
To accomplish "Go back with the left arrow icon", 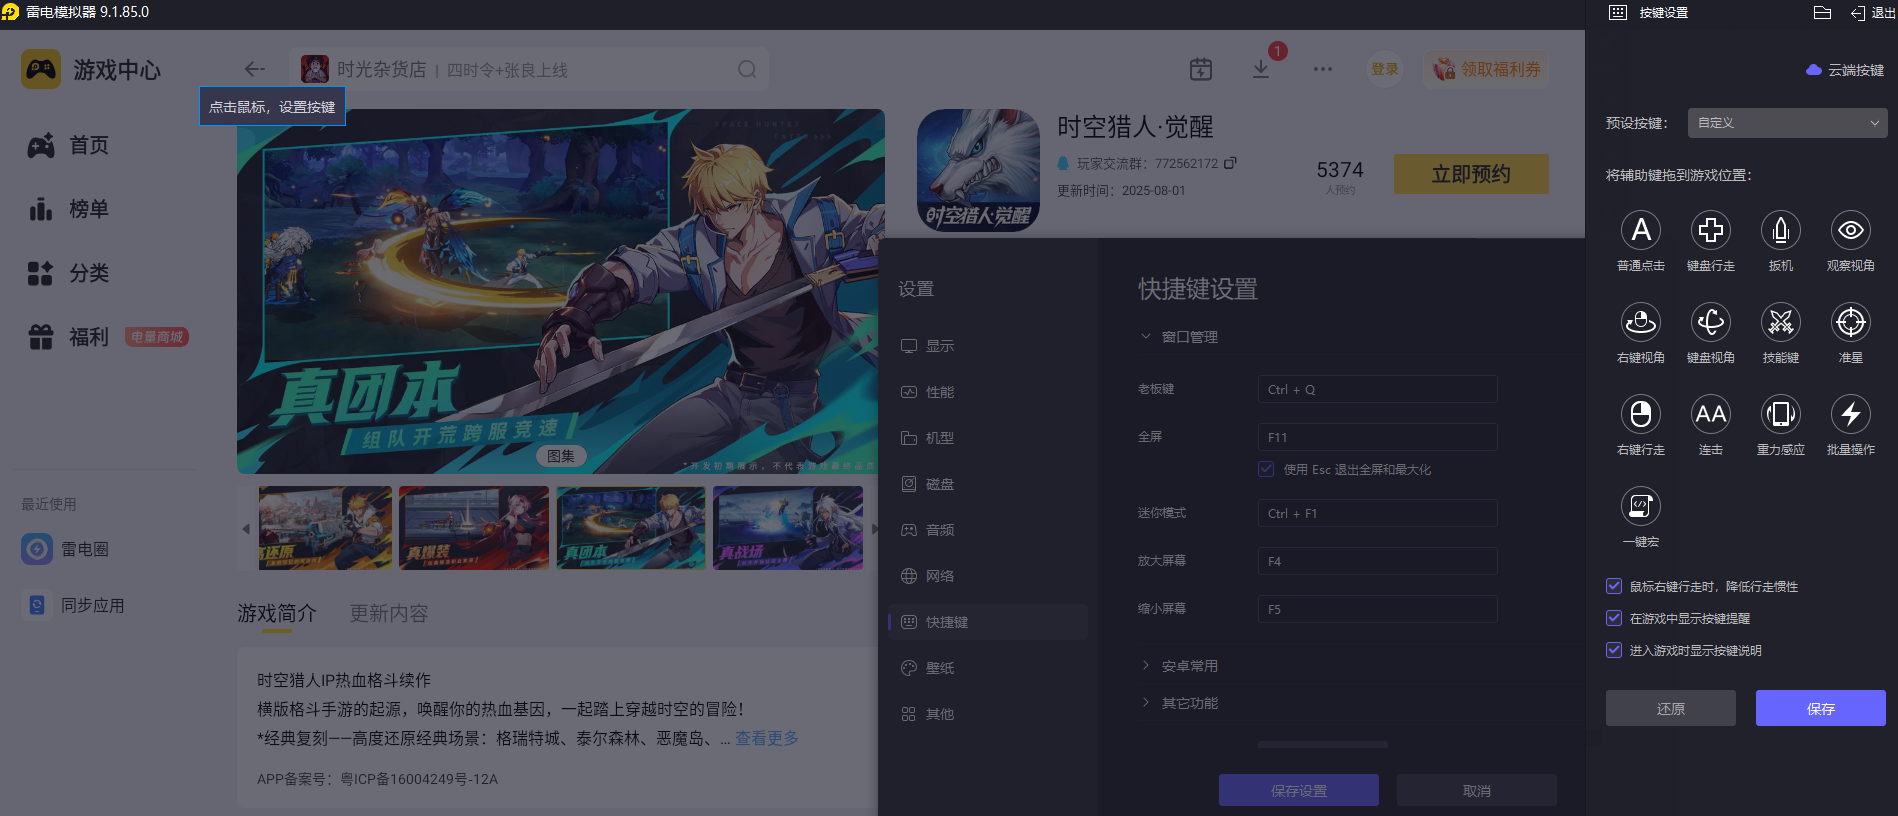I will click(254, 69).
